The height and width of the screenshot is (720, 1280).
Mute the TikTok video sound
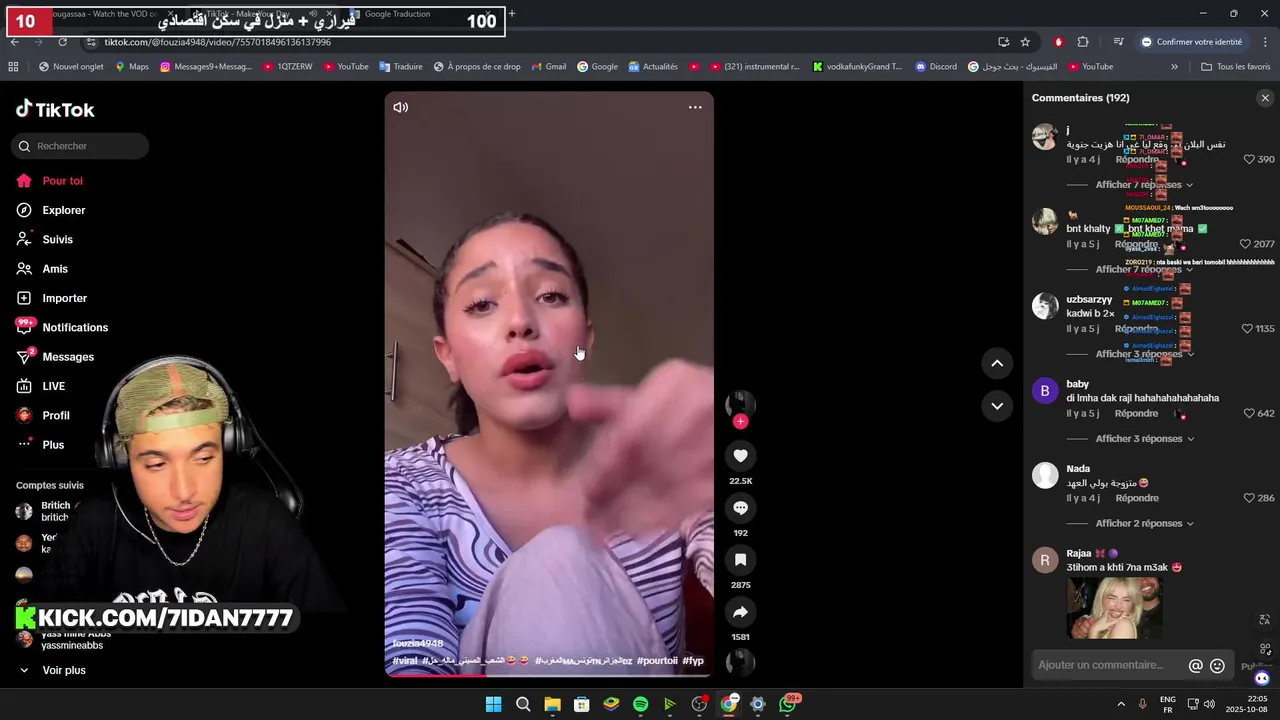pyautogui.click(x=401, y=107)
